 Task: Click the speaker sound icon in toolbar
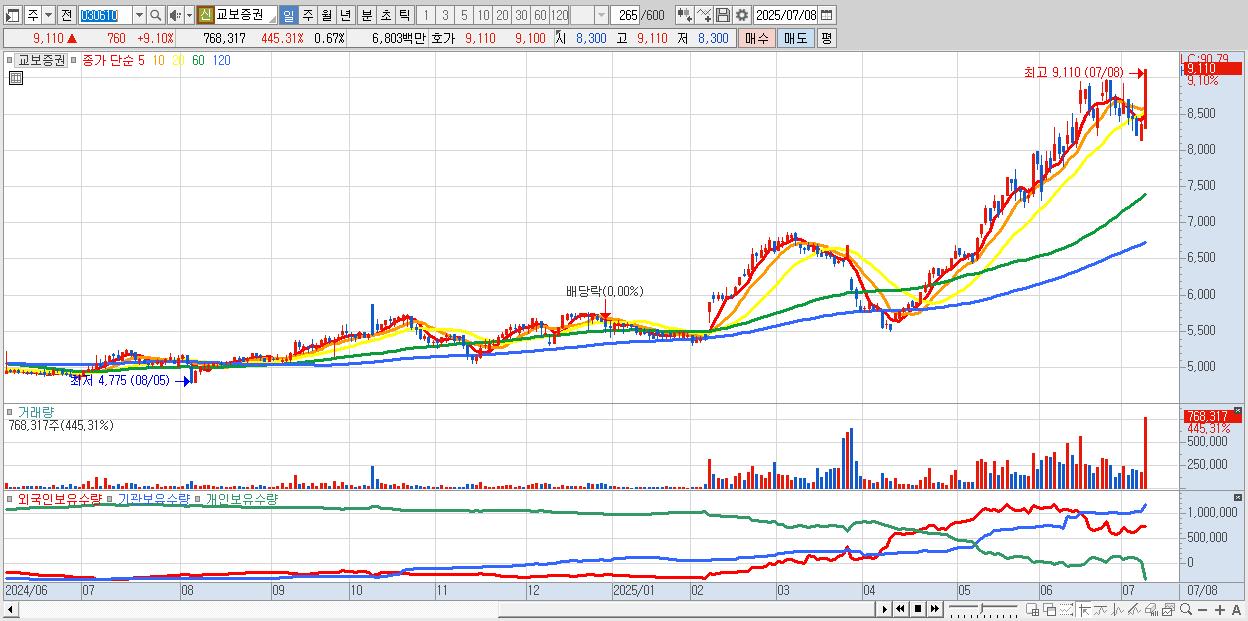point(175,15)
